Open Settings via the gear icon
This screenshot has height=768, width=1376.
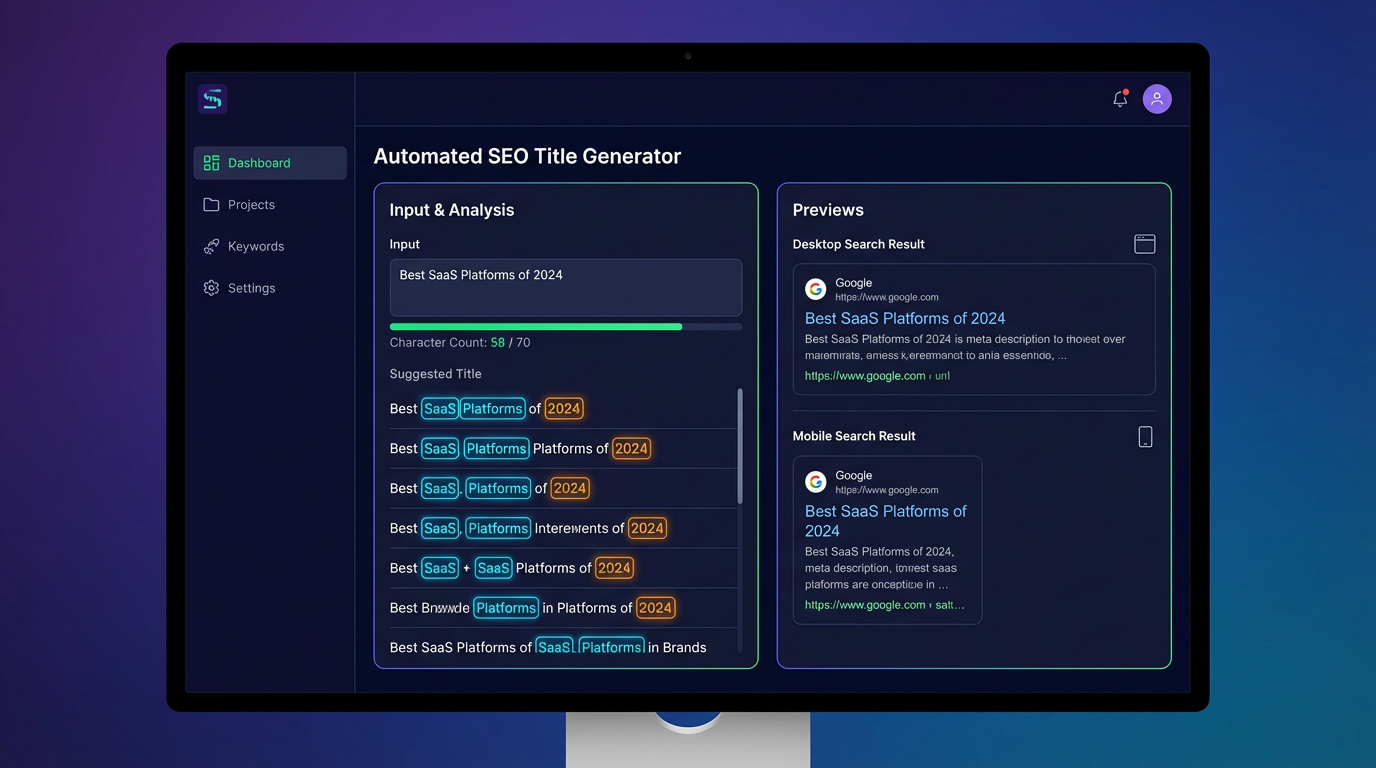click(x=211, y=288)
